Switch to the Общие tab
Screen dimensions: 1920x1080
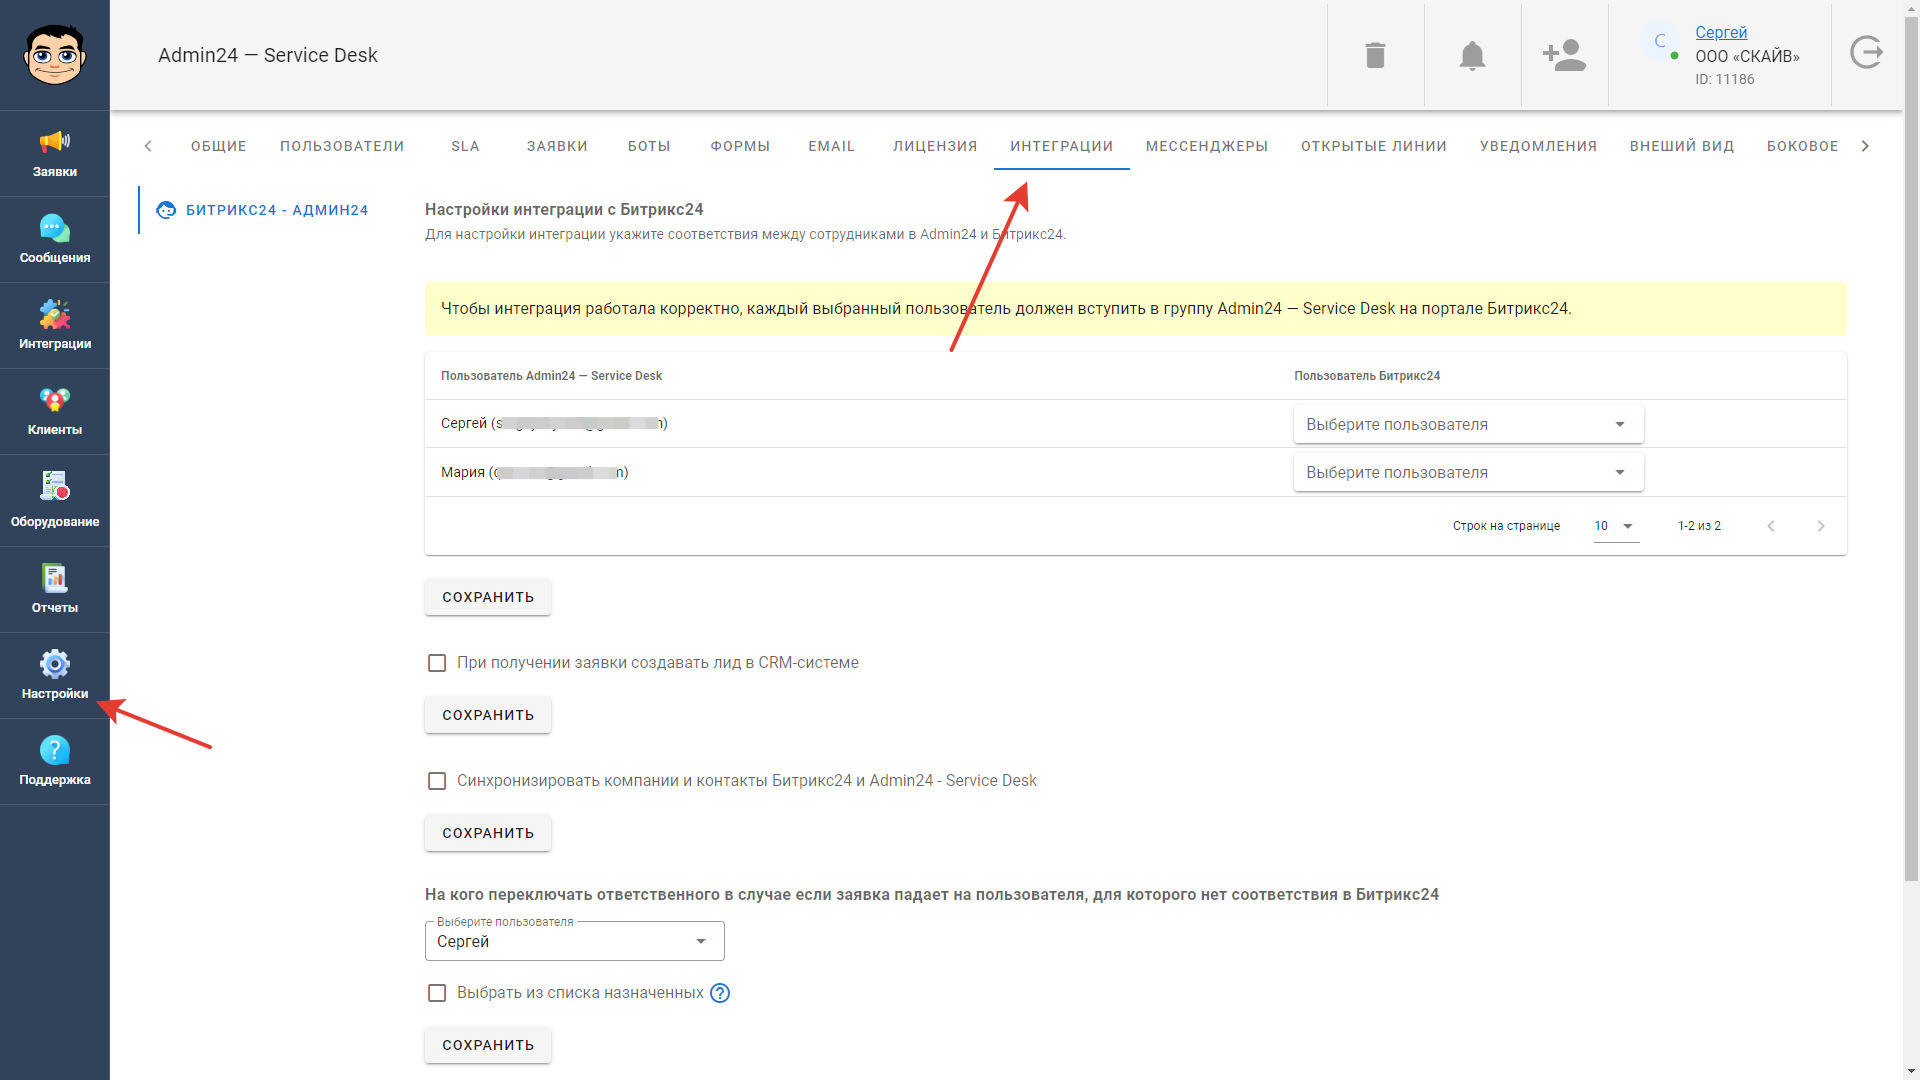[x=219, y=146]
